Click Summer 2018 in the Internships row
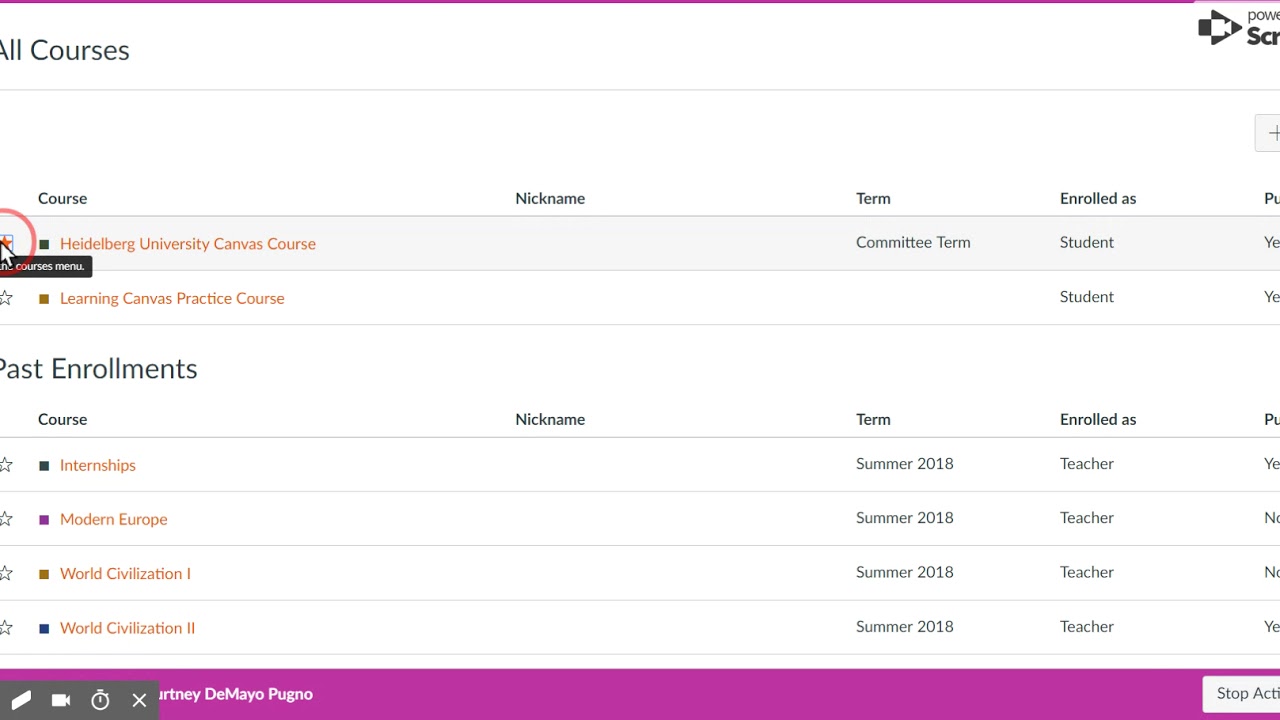The image size is (1280, 720). (x=905, y=463)
